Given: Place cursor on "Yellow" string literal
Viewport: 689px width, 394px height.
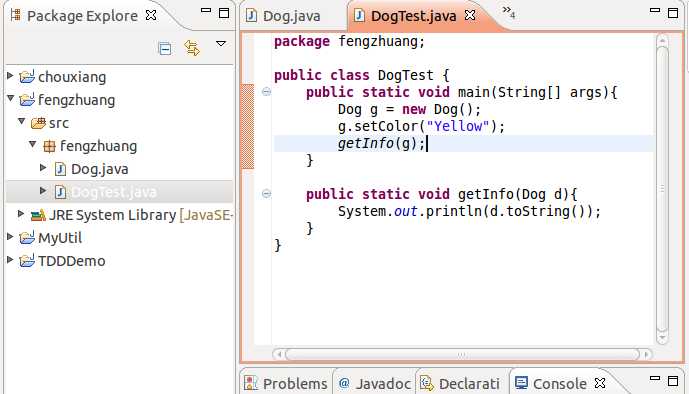Looking at the screenshot, I should [457, 127].
